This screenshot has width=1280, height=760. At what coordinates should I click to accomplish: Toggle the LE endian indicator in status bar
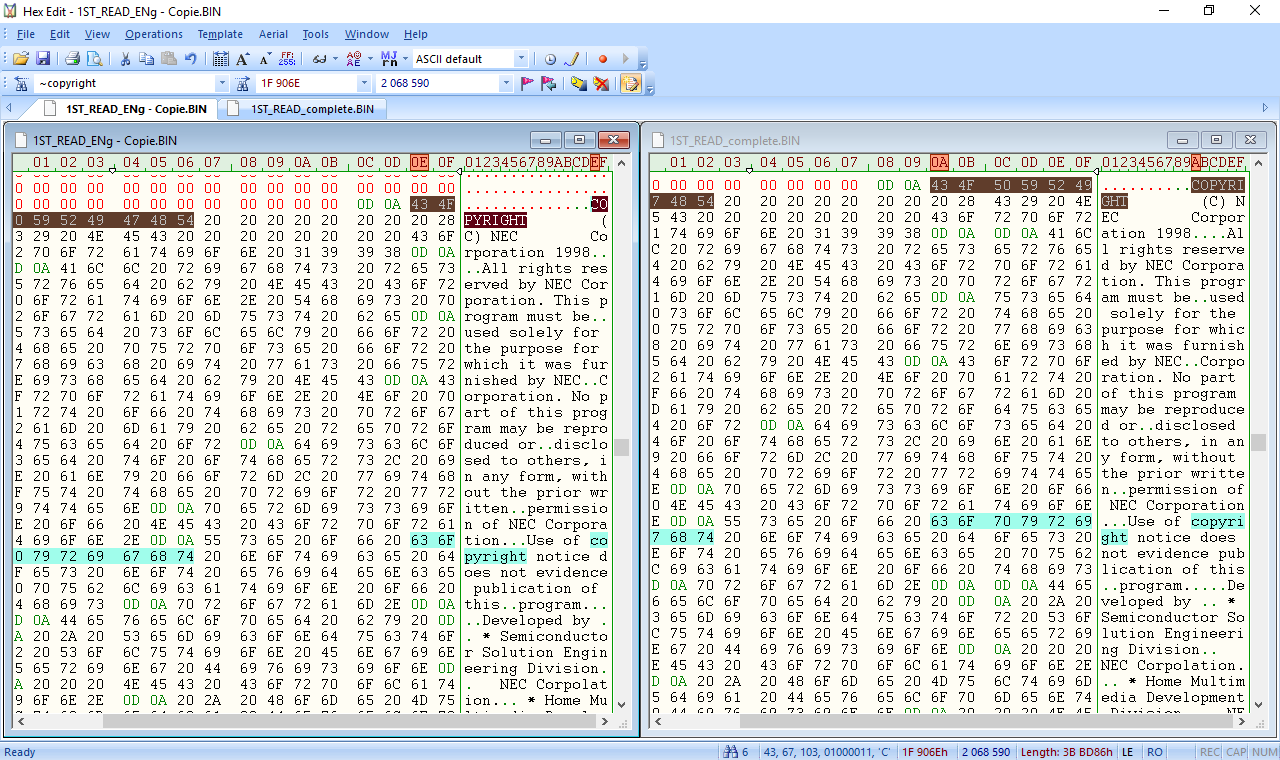point(1128,752)
